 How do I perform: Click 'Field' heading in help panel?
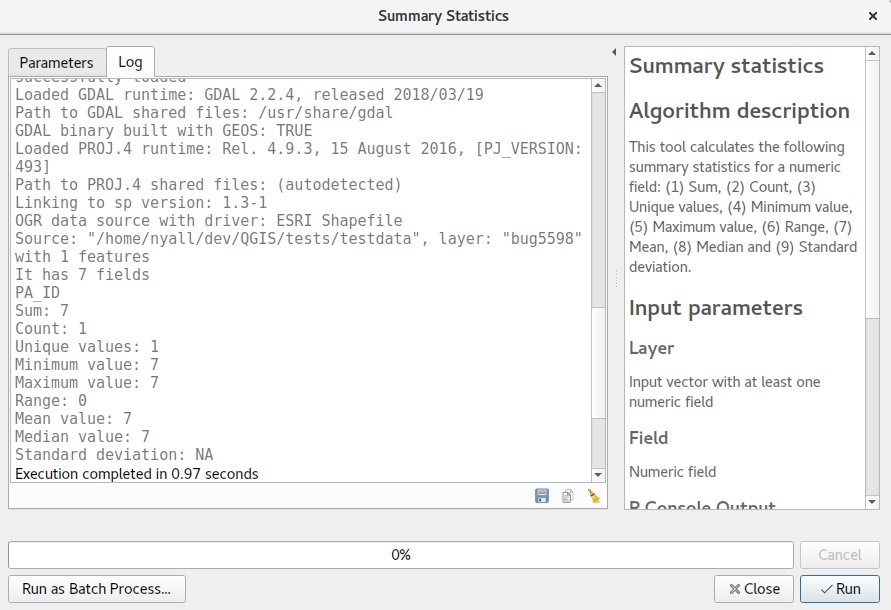[x=648, y=438]
